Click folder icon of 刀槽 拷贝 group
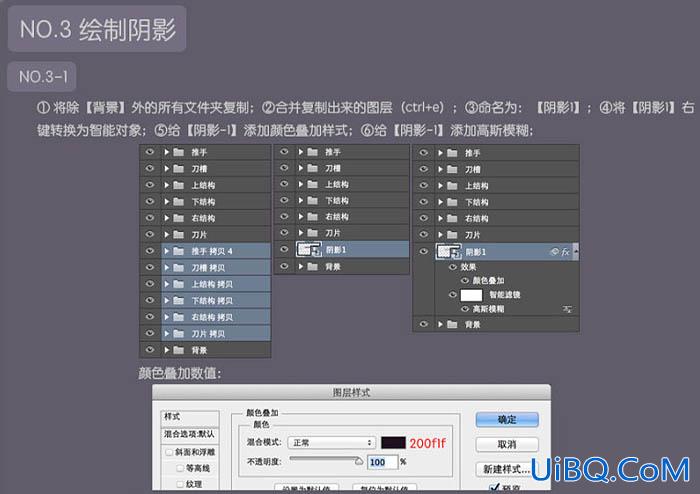The image size is (700, 494). tap(179, 268)
